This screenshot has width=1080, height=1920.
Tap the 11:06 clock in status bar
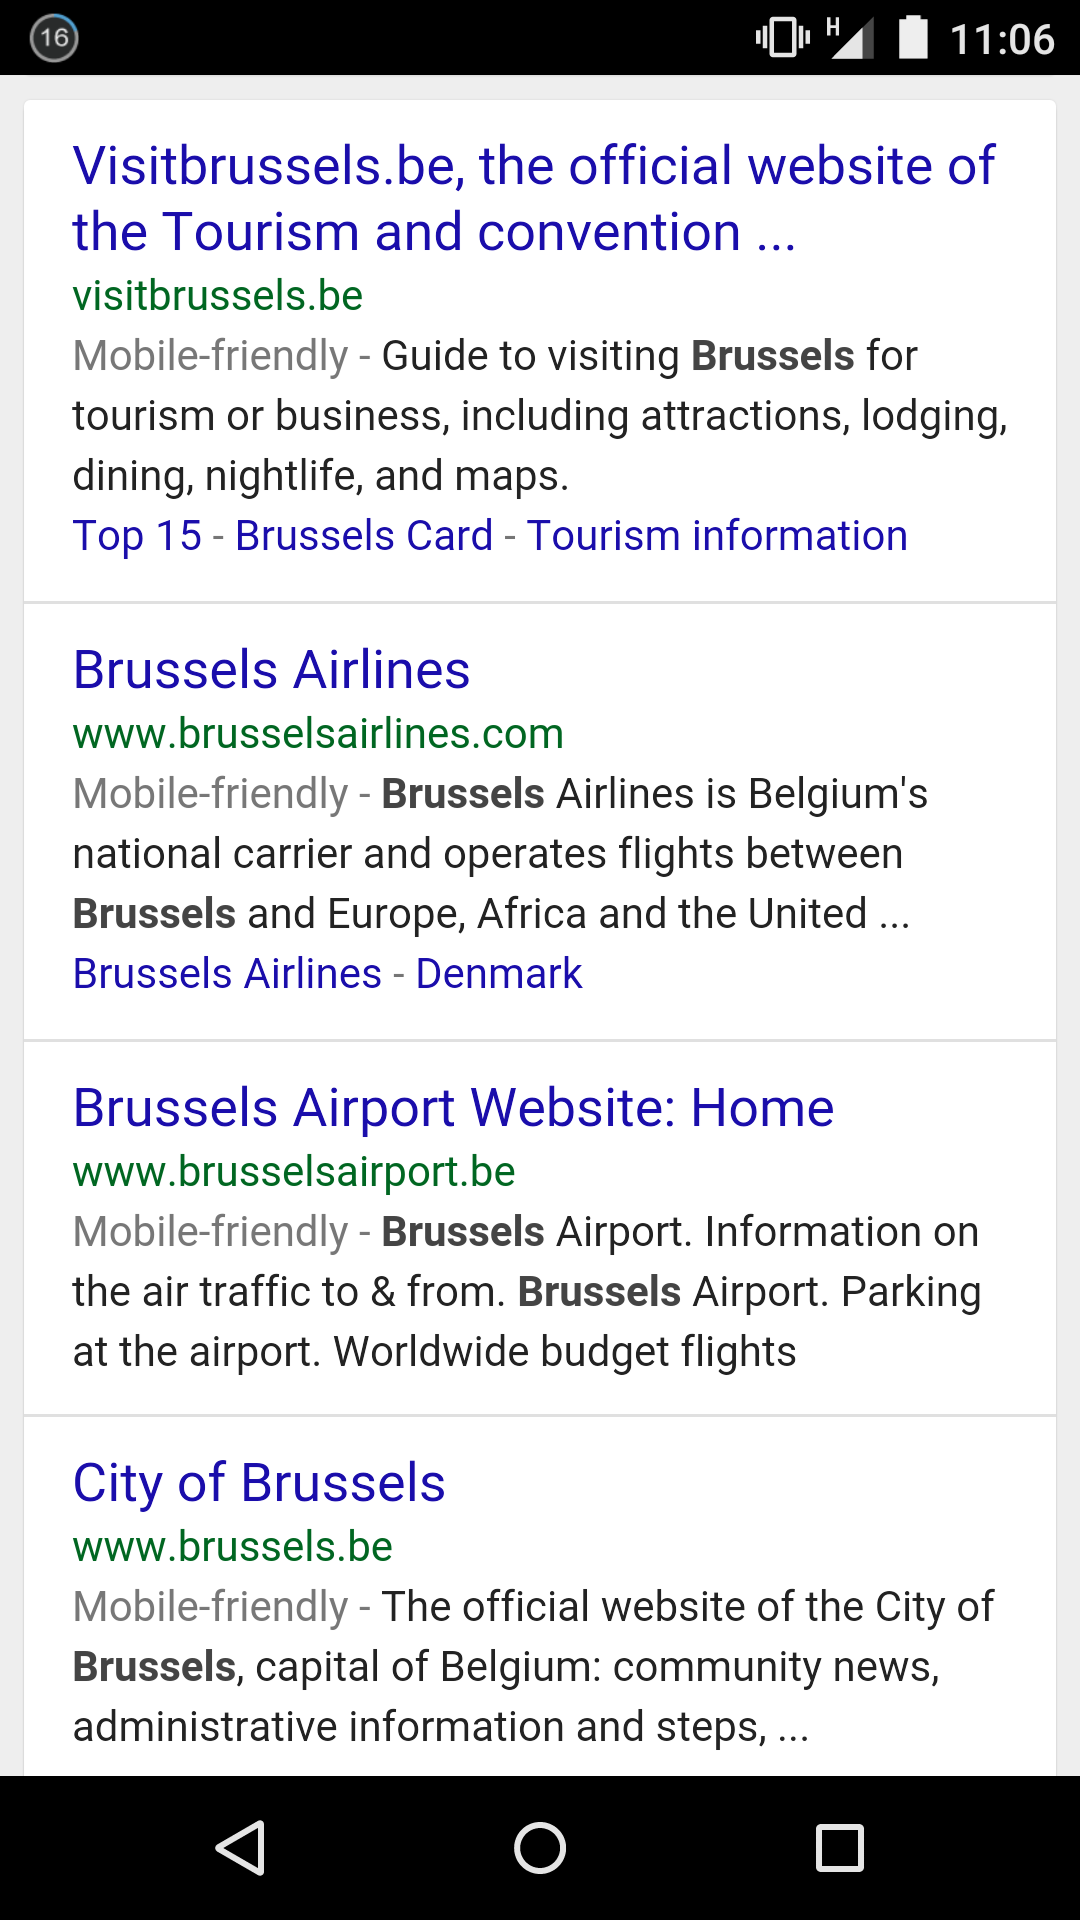1002,40
